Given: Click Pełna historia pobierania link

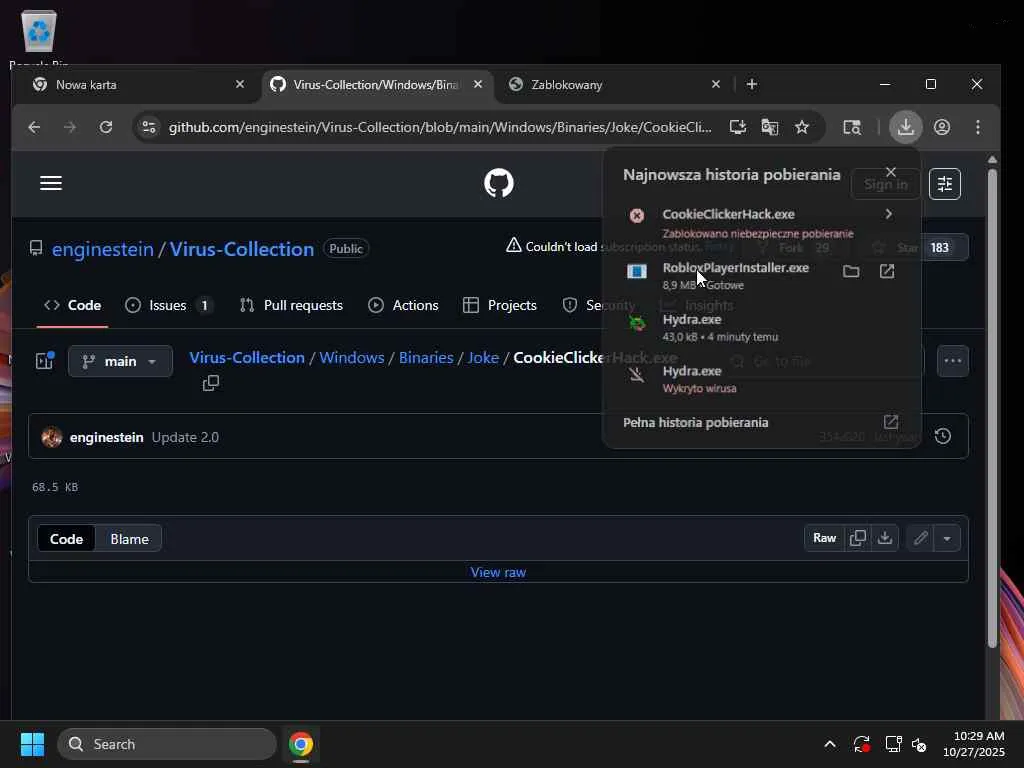Looking at the screenshot, I should 696,423.
